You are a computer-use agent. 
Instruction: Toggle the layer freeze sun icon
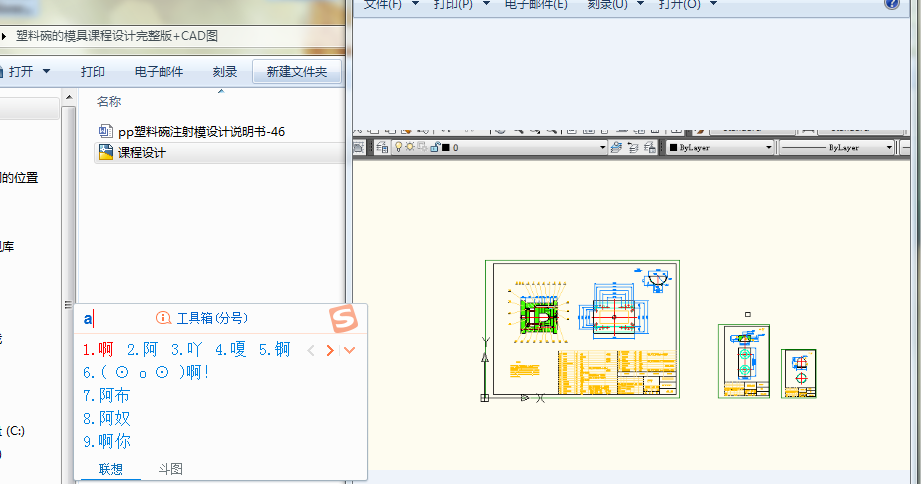(410, 147)
